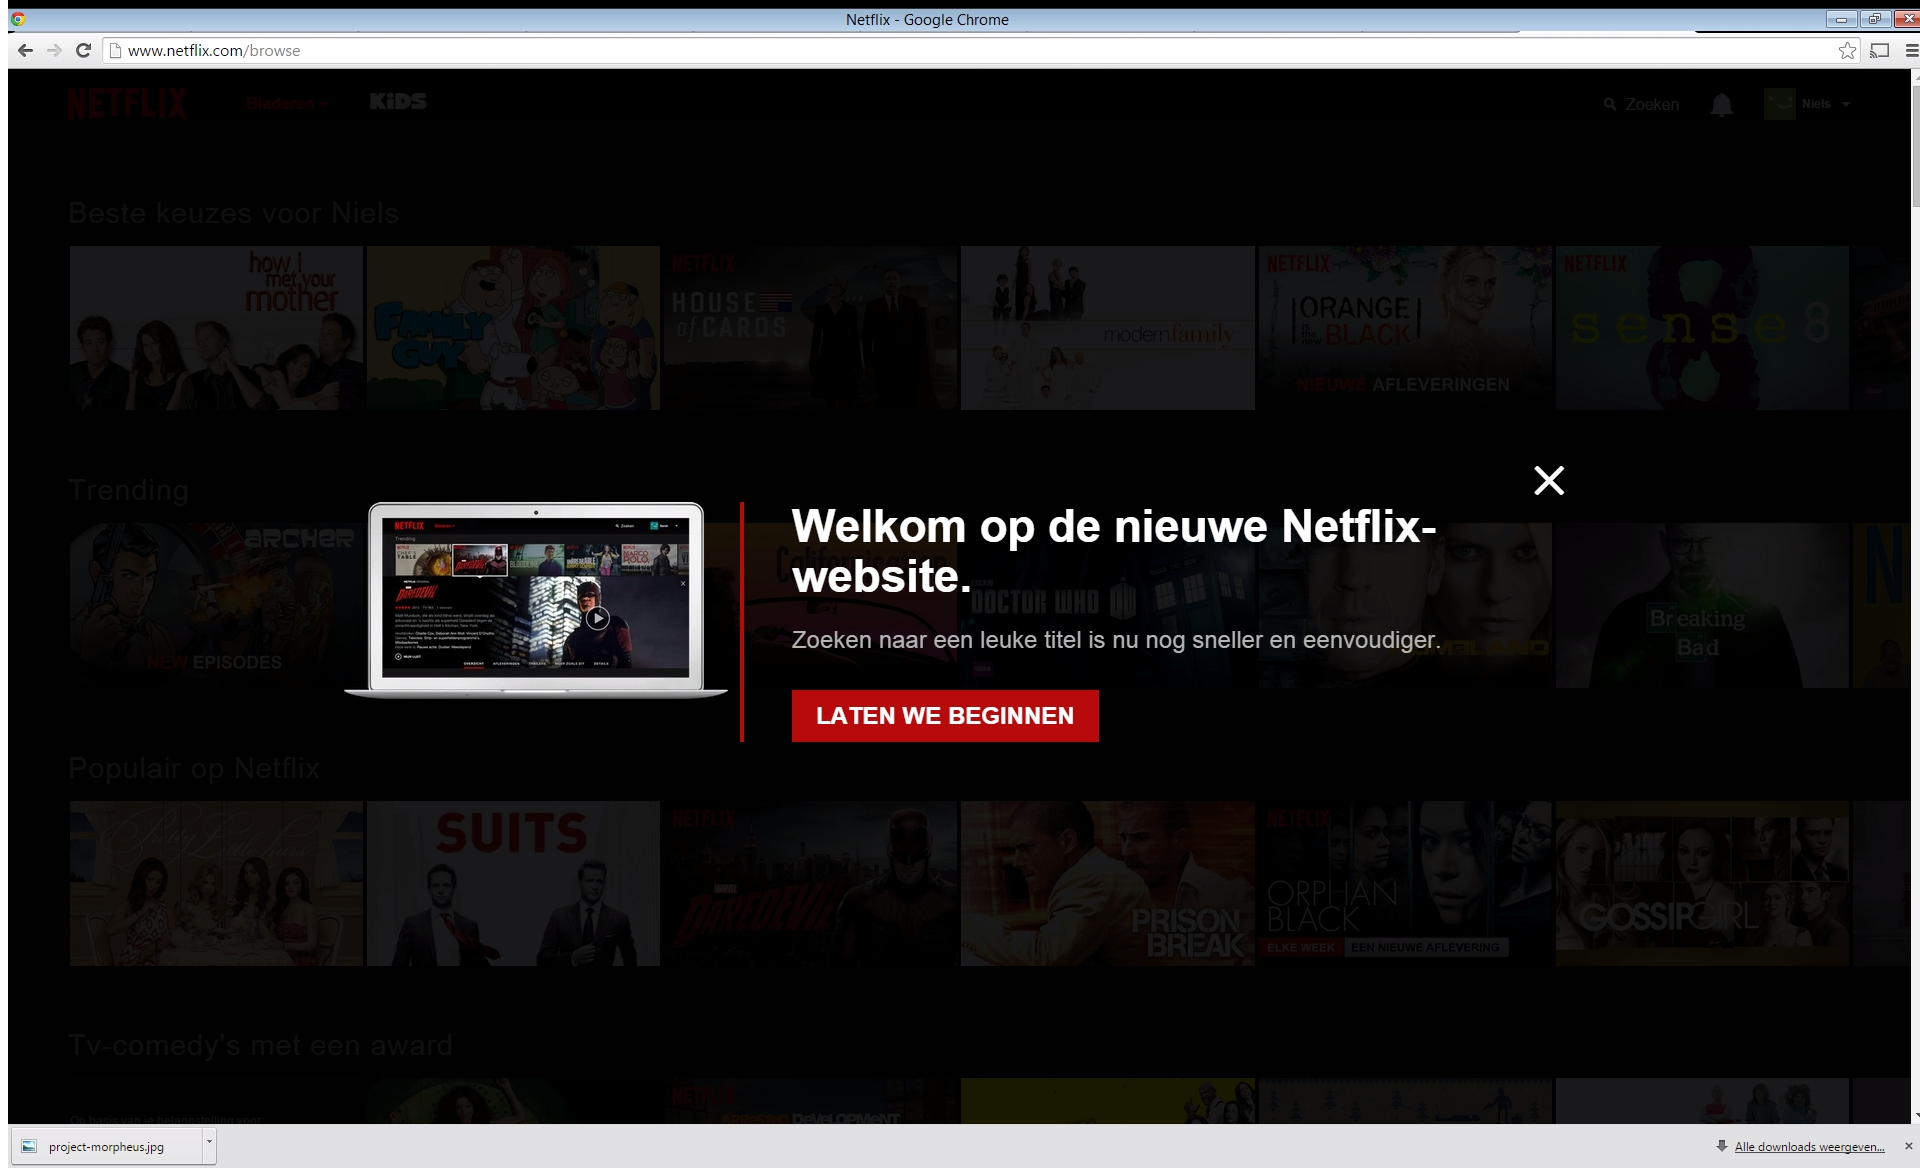Click the cast screen icon
This screenshot has height=1168, width=1920.
point(1880,51)
